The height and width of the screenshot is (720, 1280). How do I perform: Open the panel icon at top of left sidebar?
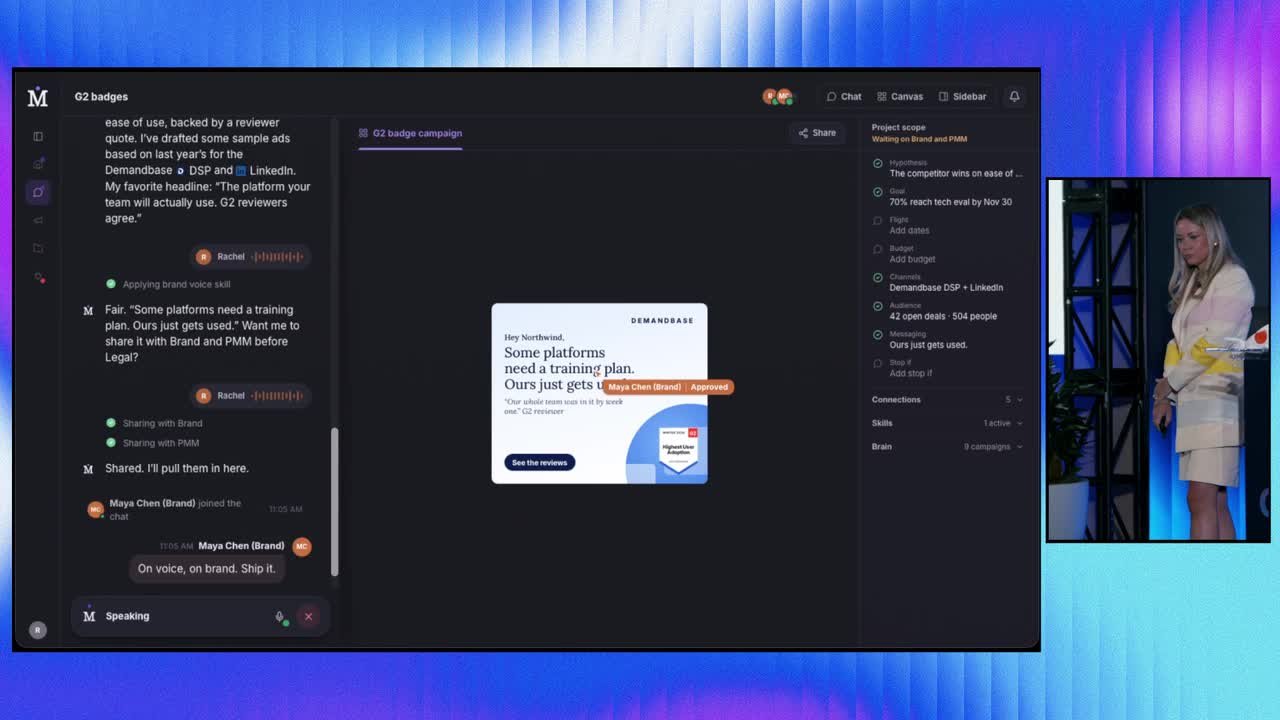point(38,136)
